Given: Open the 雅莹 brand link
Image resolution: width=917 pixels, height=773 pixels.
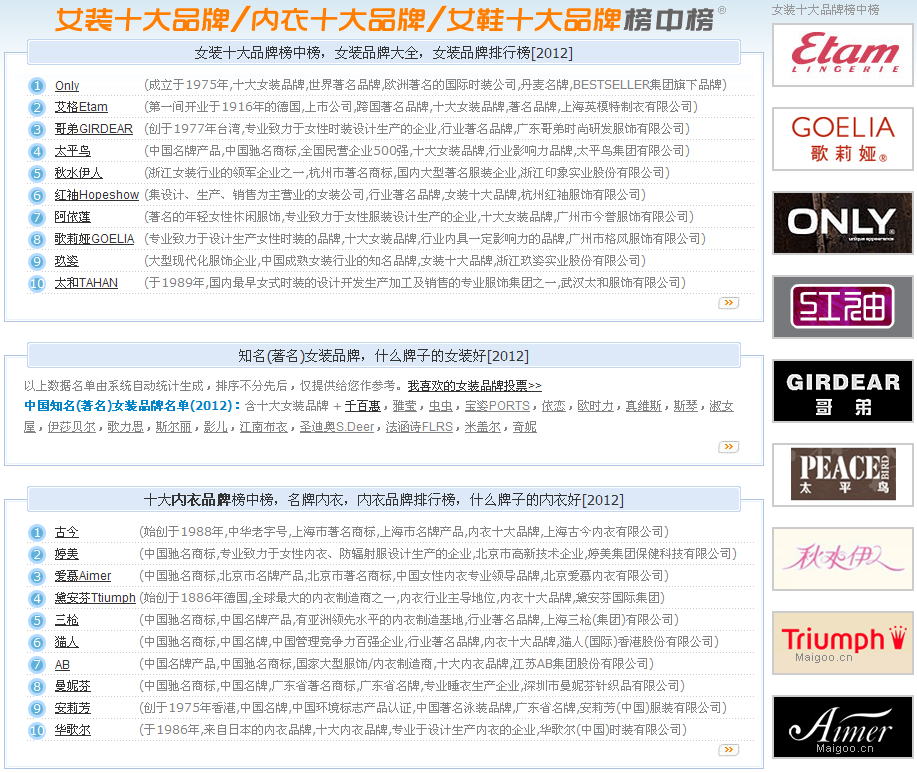Looking at the screenshot, I should [405, 406].
